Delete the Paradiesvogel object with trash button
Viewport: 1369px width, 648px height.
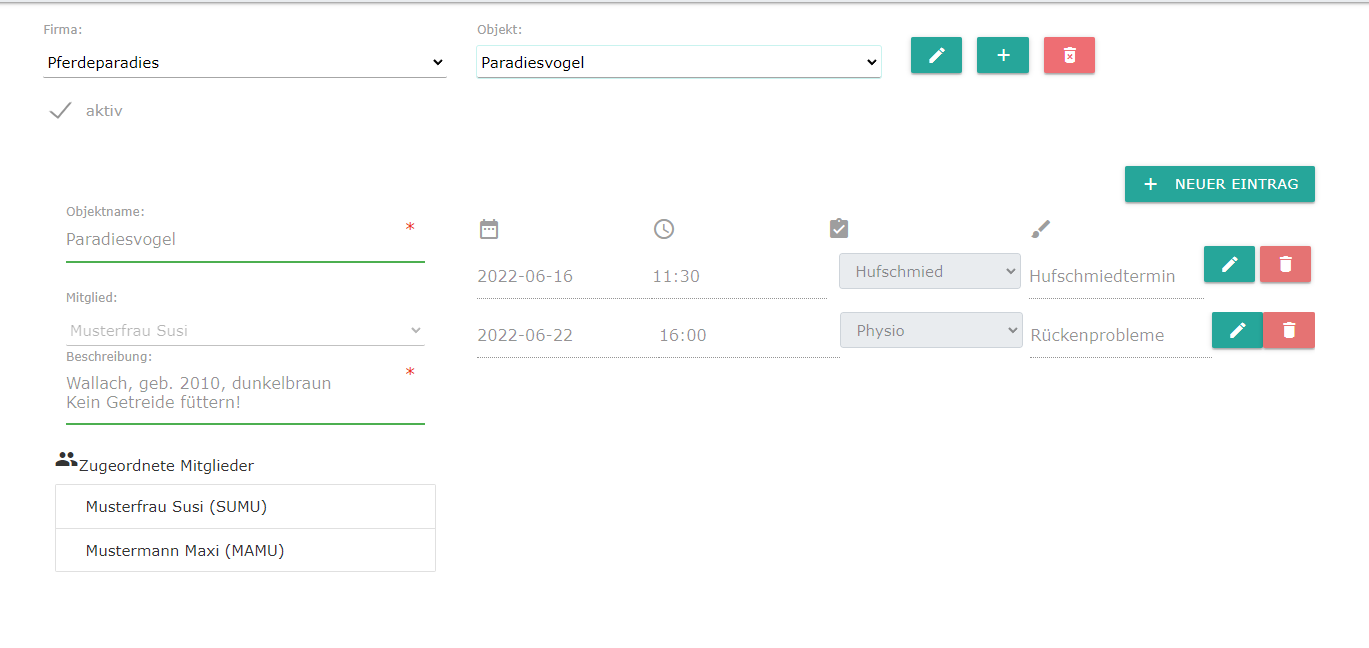[x=1069, y=56]
